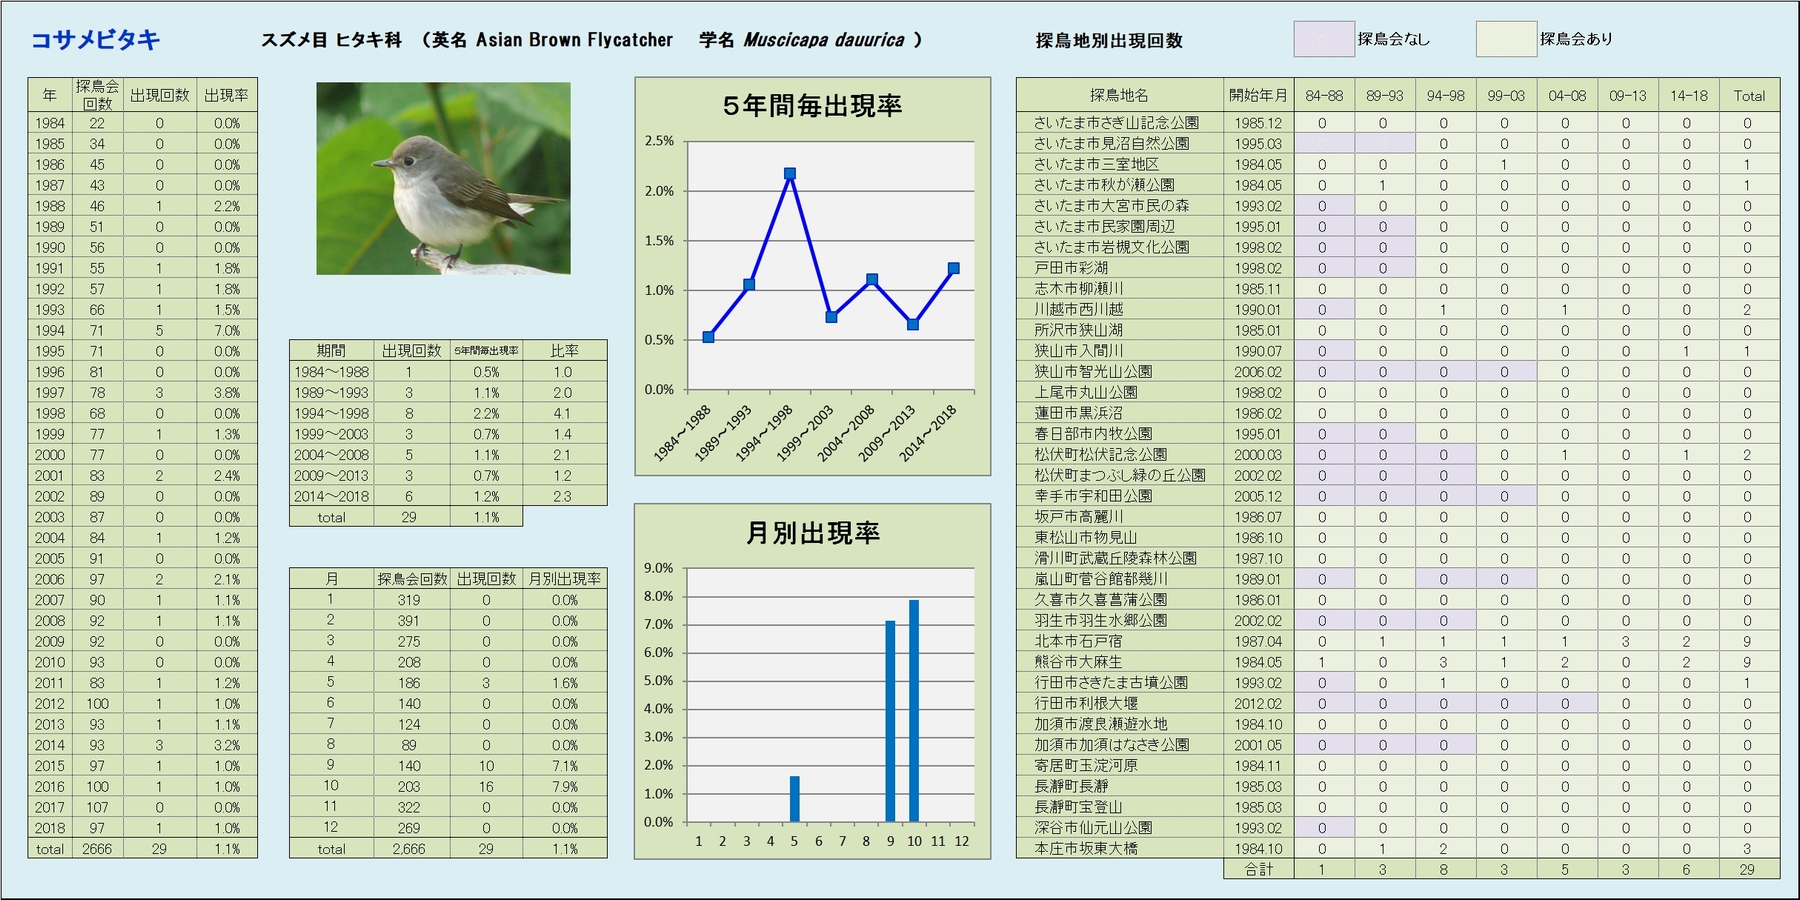1800x900 pixels.
Task: Select the Total column header
Action: coord(1749,95)
